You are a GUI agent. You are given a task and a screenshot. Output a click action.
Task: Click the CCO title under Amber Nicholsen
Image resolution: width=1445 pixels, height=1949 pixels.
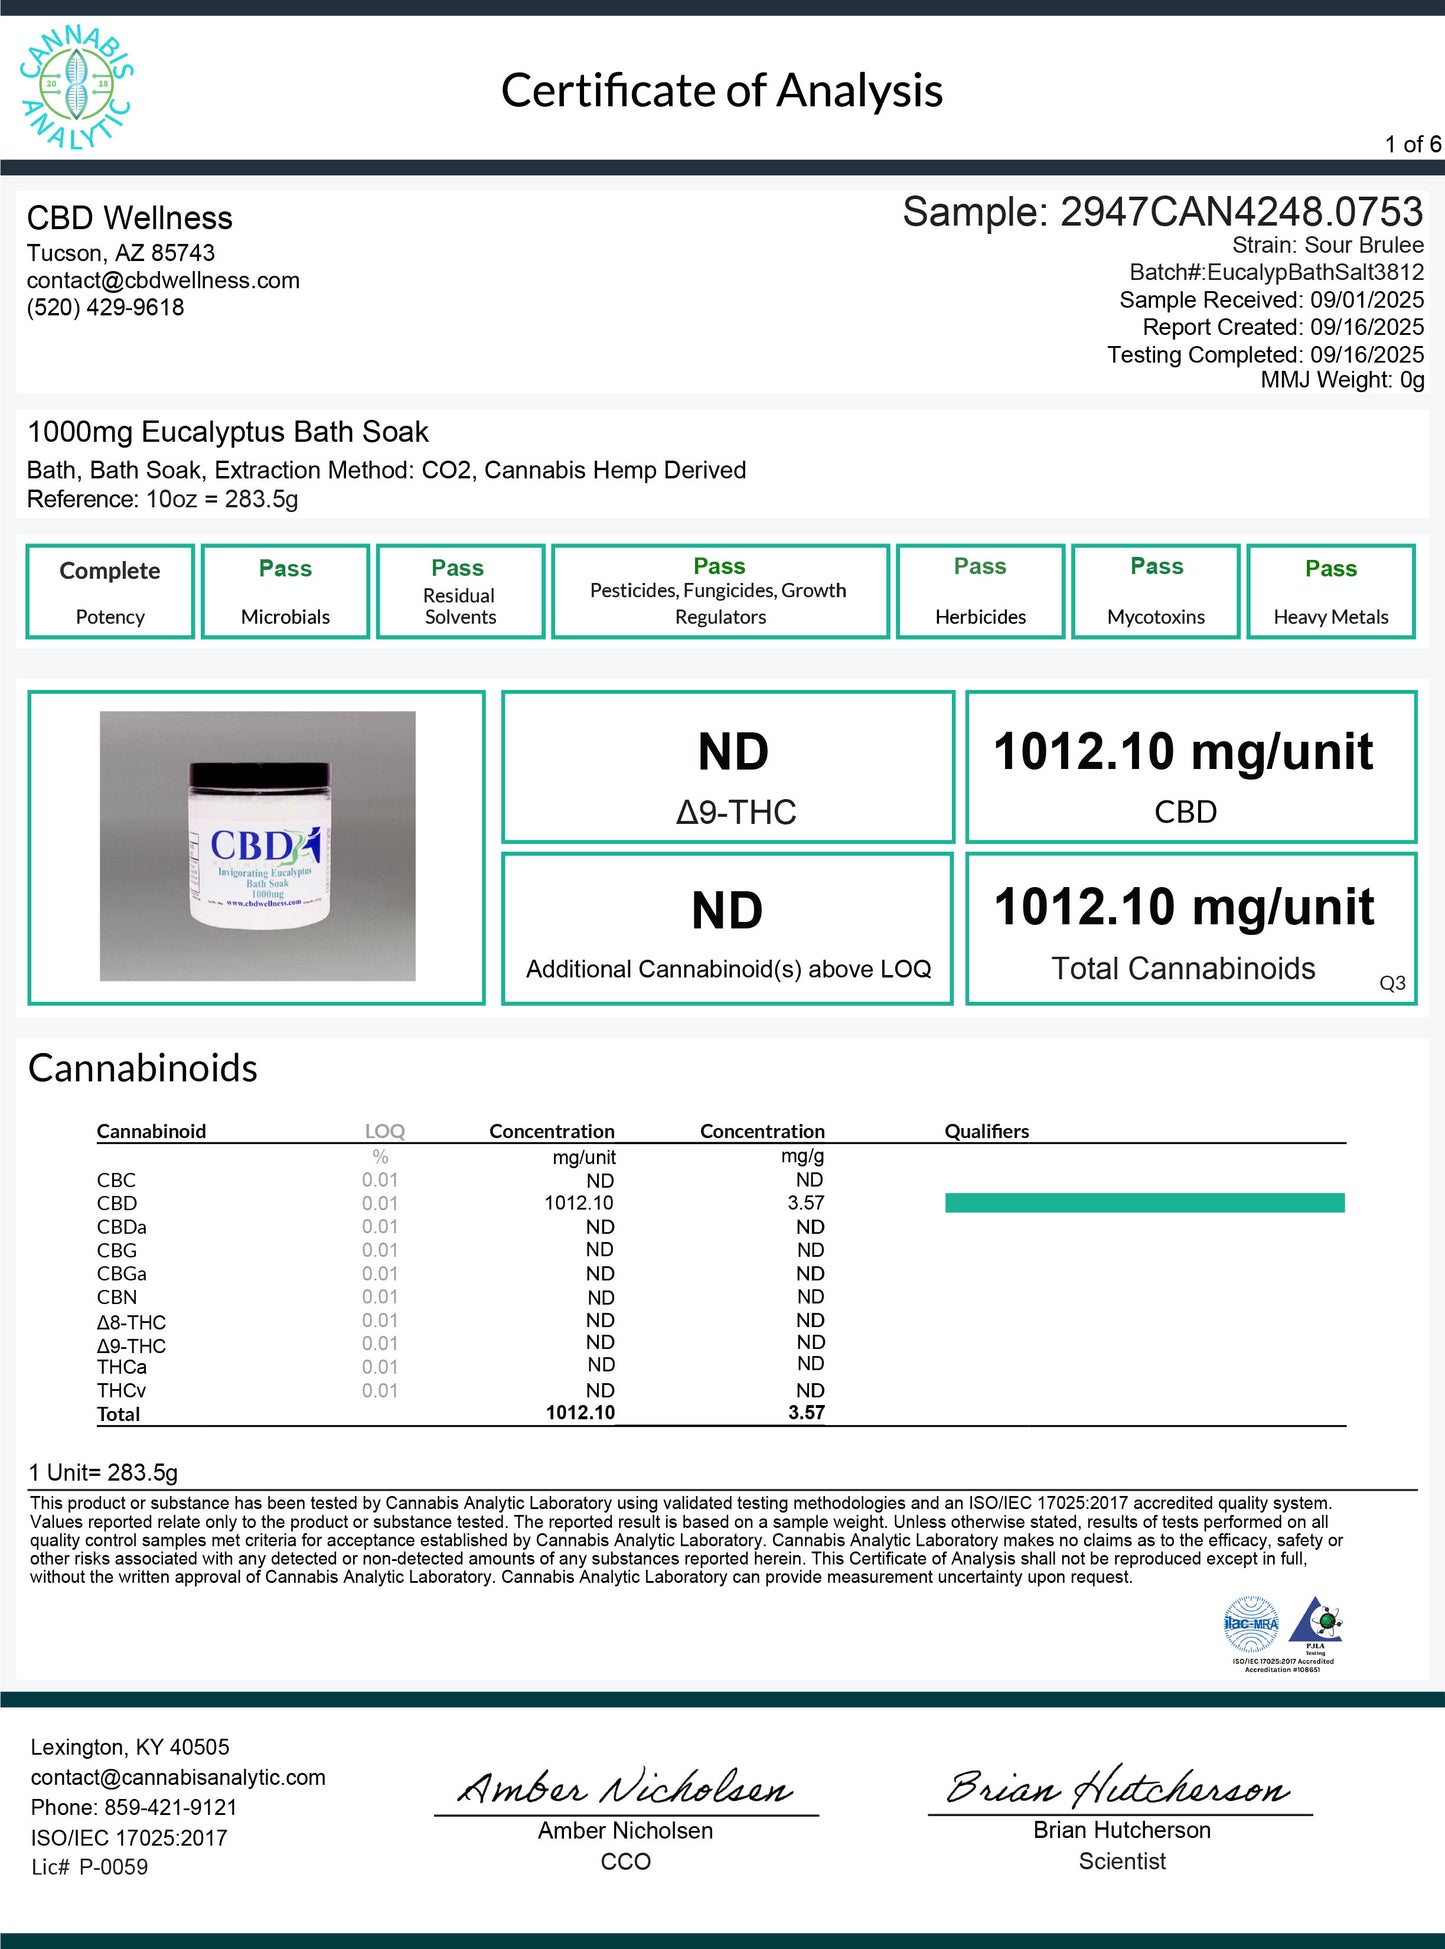point(626,1861)
